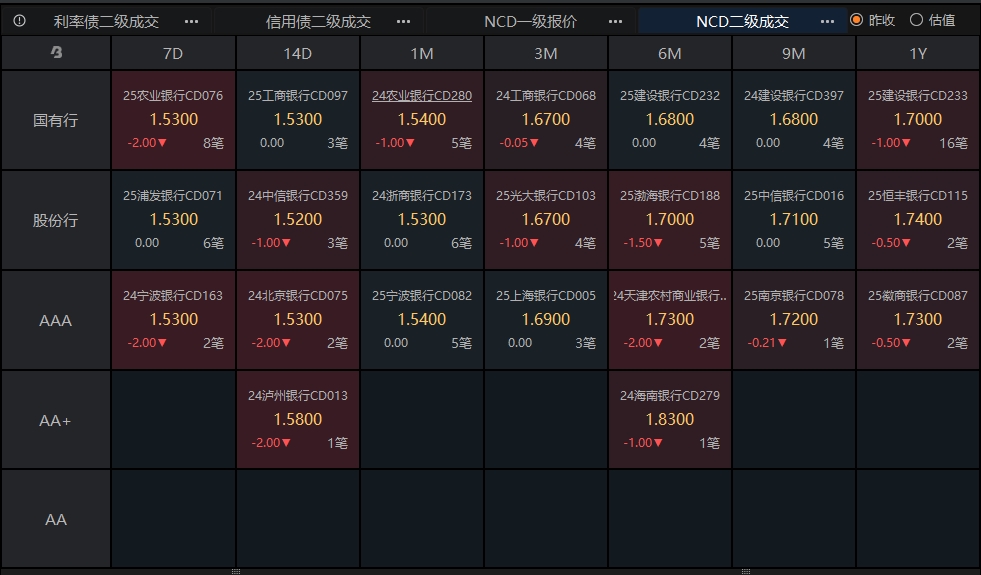Image resolution: width=981 pixels, height=575 pixels.
Task: Click the 24浙商银行CD173 cell
Action: point(422,220)
